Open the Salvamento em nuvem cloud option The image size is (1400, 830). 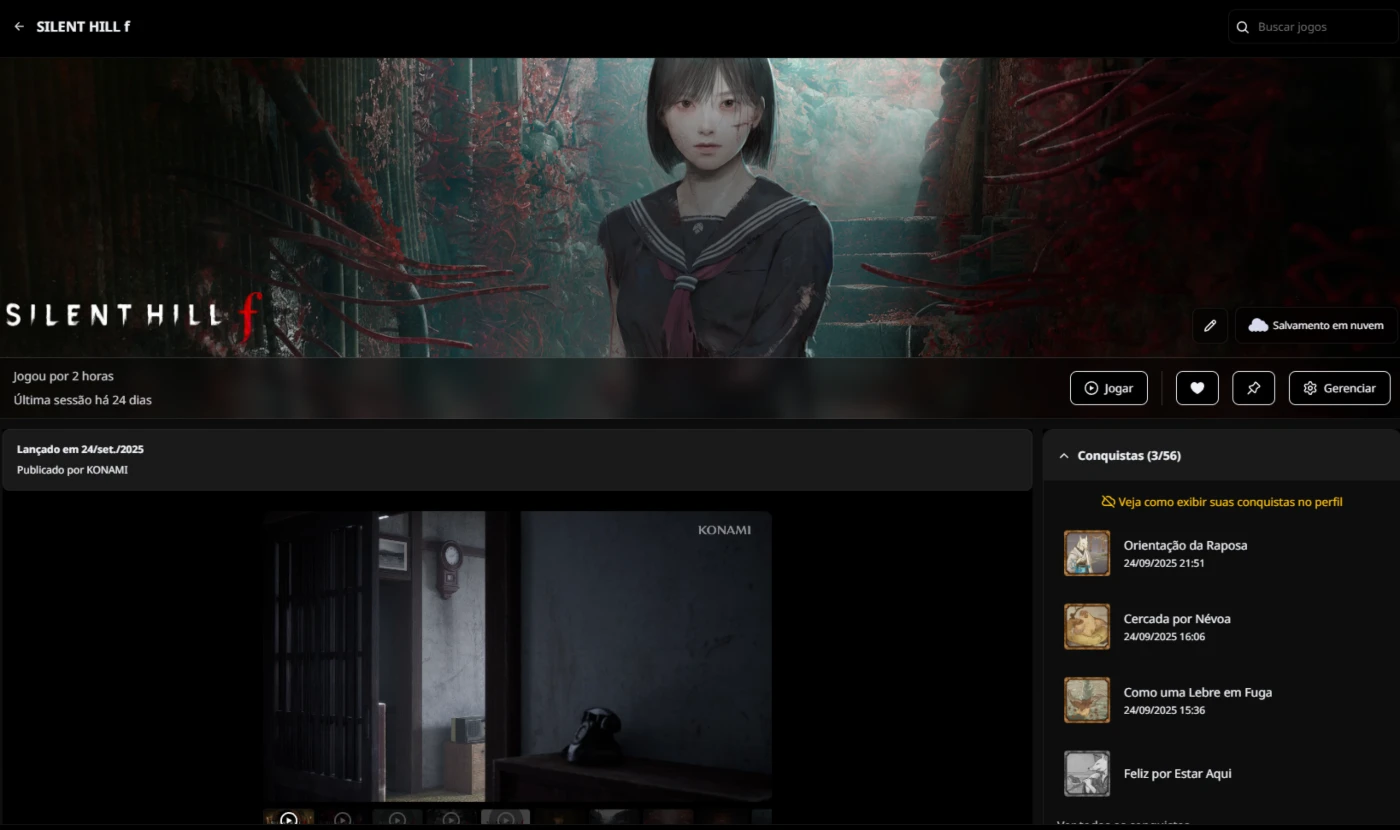click(x=1316, y=326)
